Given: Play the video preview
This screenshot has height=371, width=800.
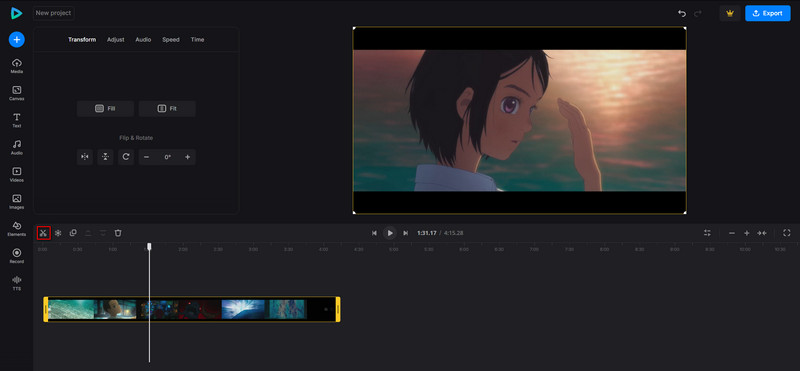Looking at the screenshot, I should [390, 233].
